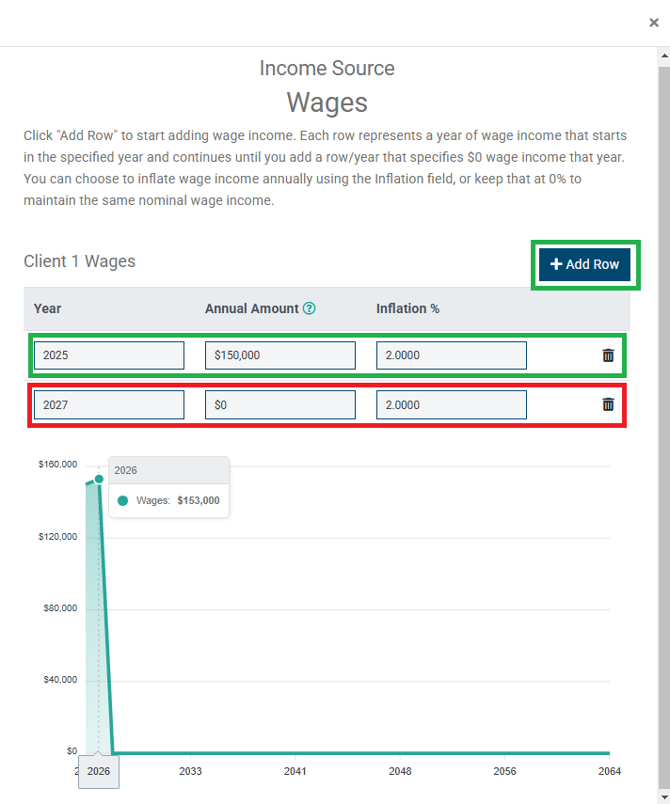Click the $0 Annual Amount field
Screen dimensions: 670x804
coord(280,404)
